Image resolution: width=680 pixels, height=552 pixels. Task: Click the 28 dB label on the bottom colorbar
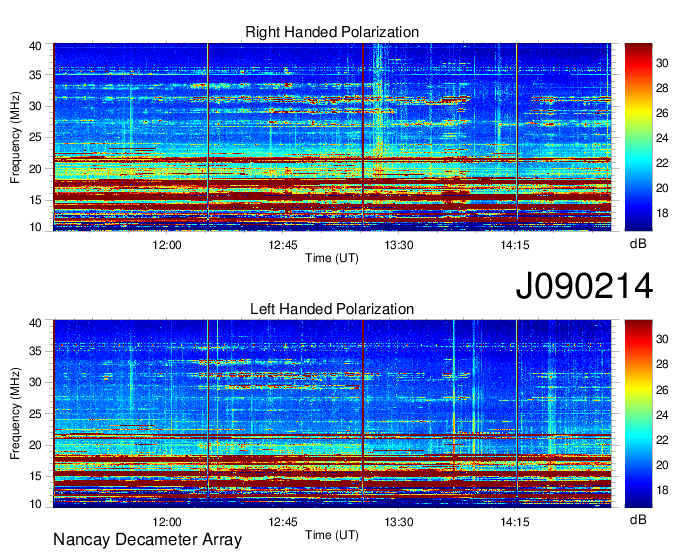coord(662,364)
